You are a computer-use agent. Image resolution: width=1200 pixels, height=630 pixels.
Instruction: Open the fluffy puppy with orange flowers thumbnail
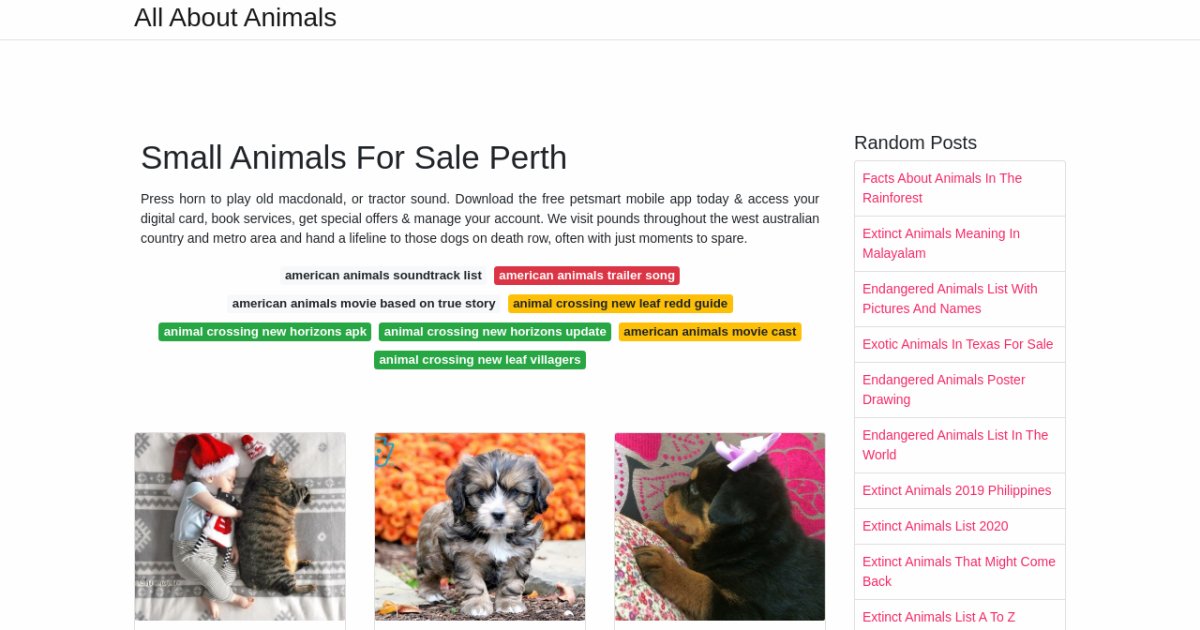[480, 526]
